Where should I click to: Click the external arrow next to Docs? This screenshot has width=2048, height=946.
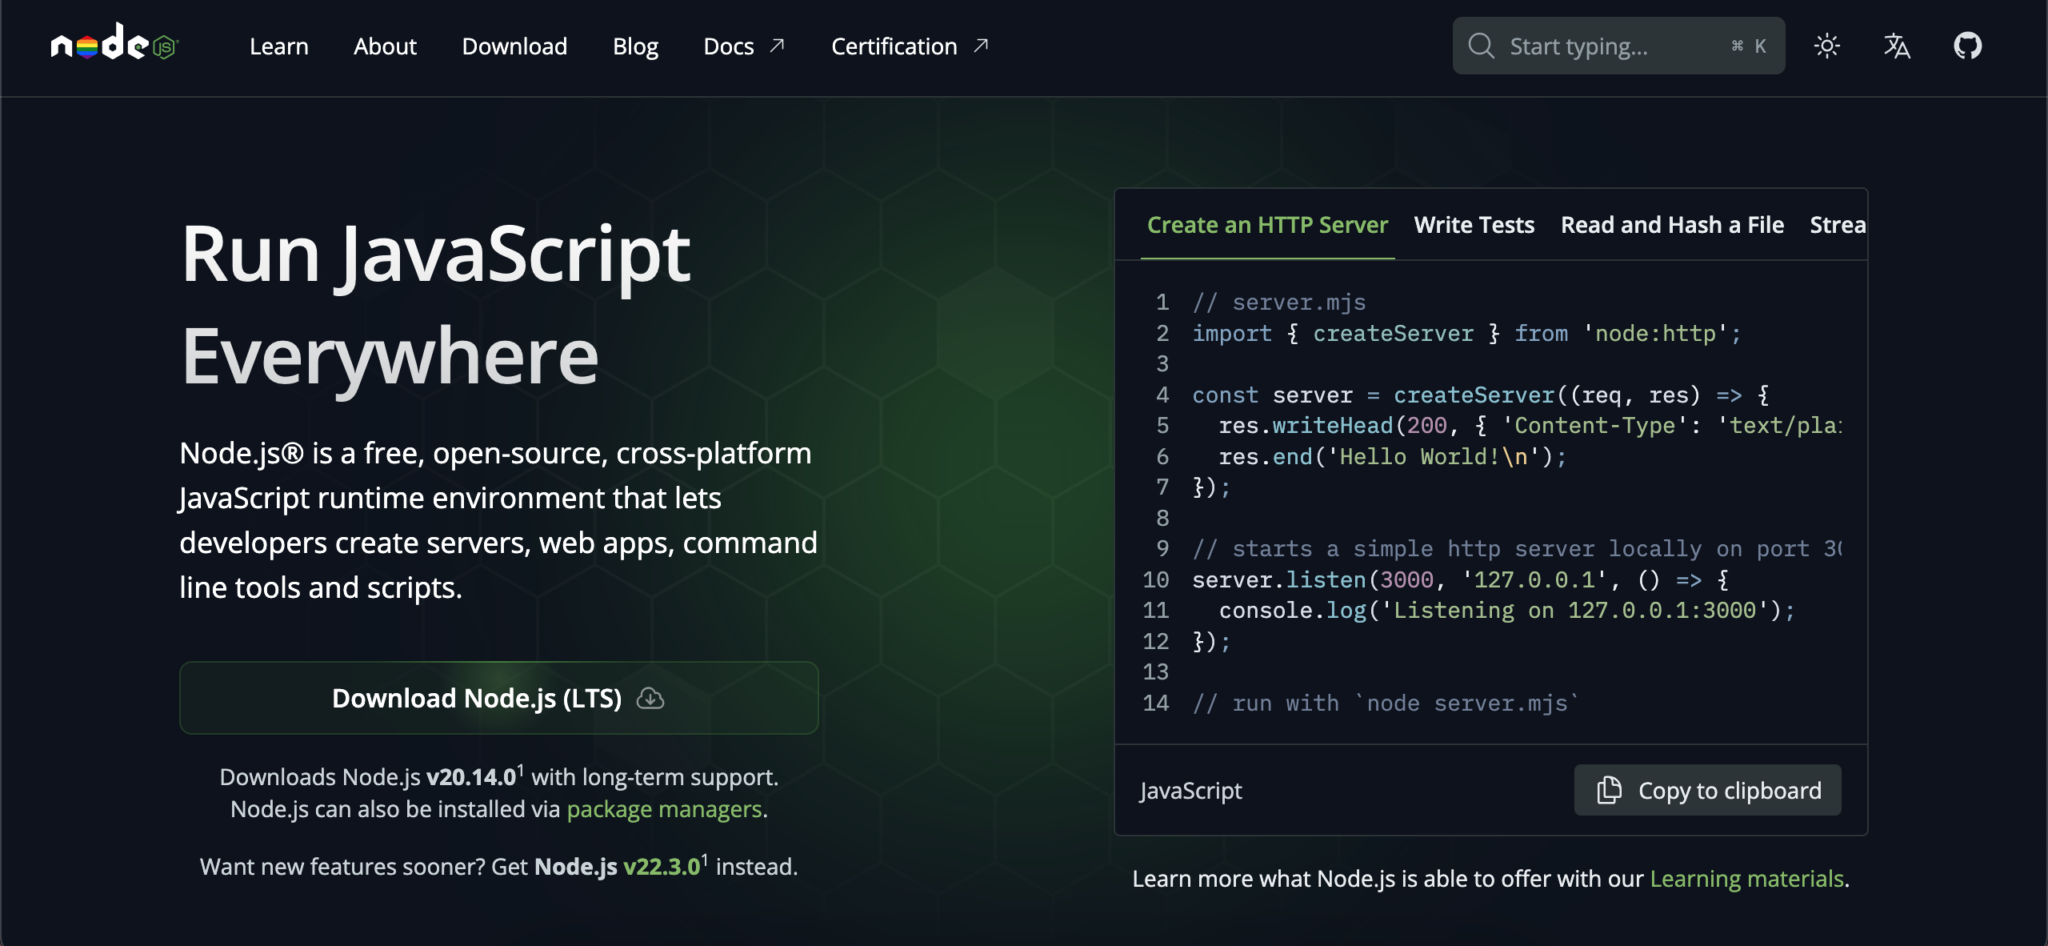777,46
